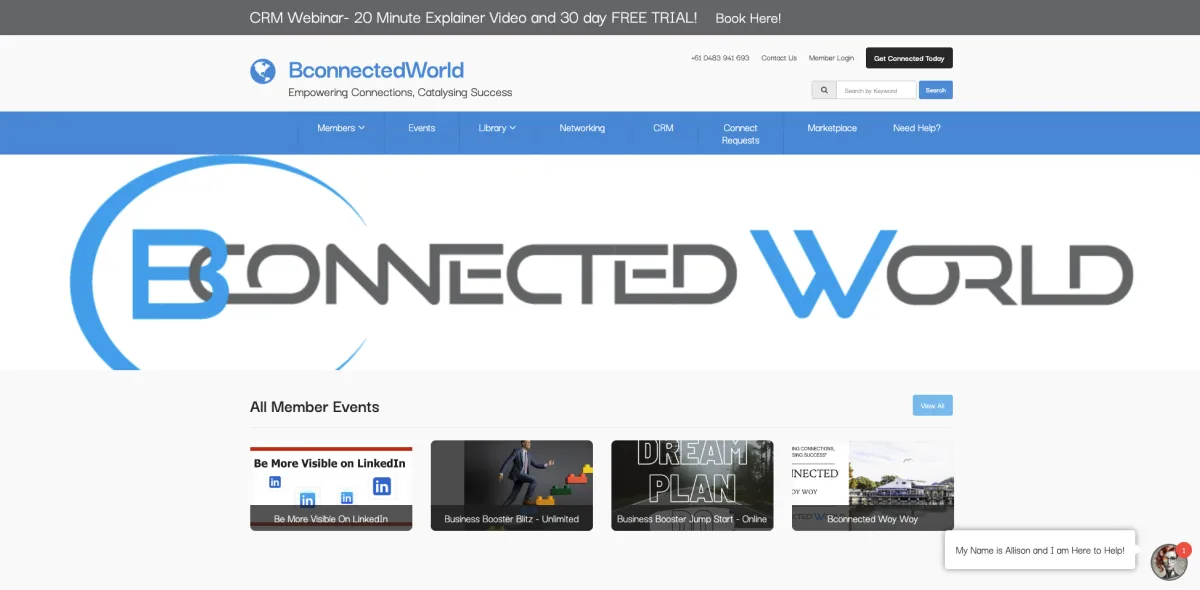
Task: Click View All member events button
Action: click(932, 405)
